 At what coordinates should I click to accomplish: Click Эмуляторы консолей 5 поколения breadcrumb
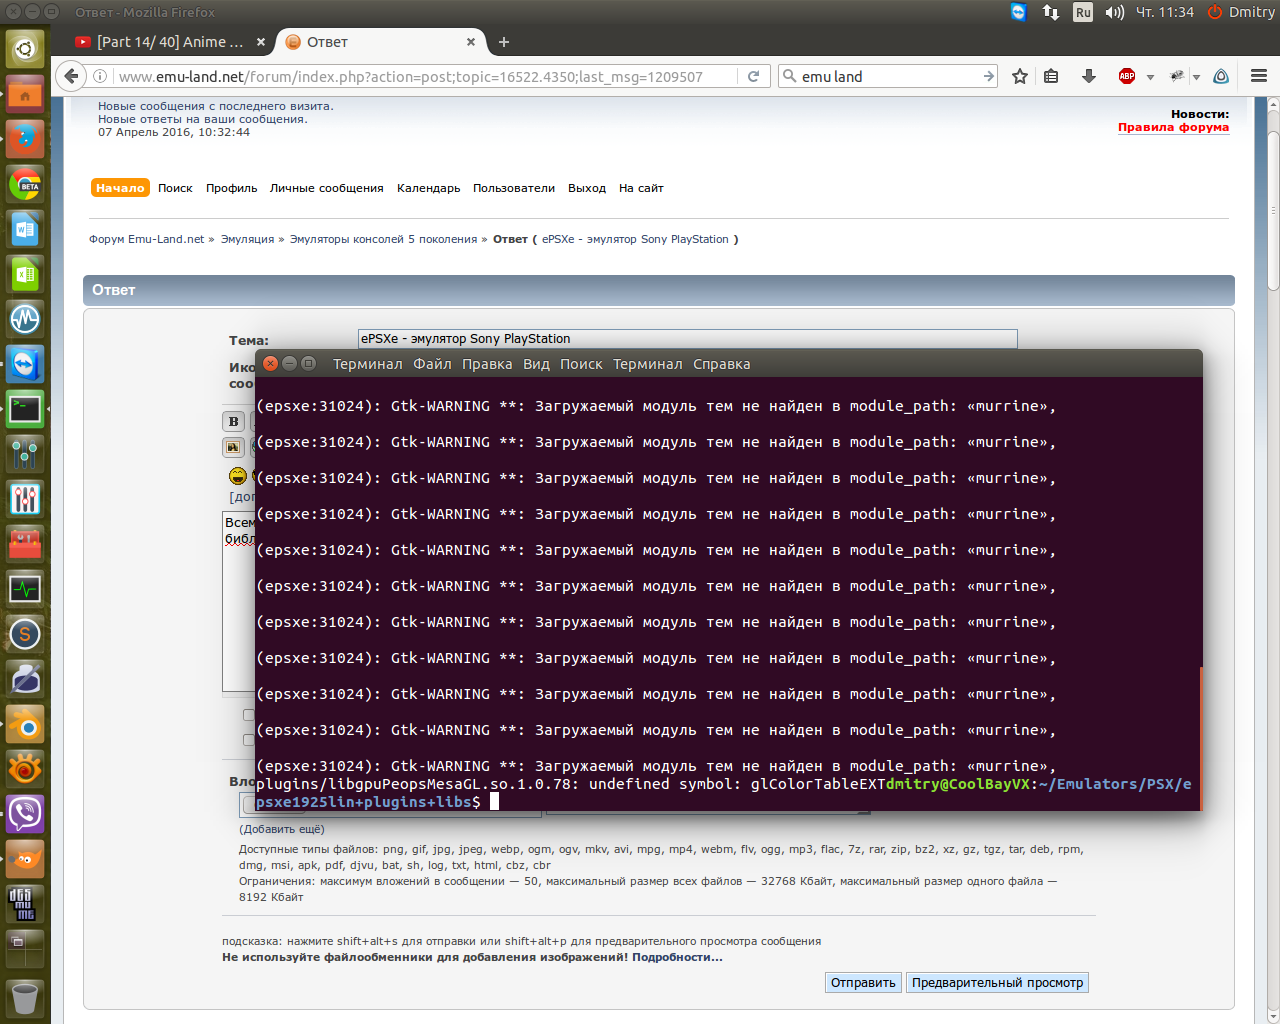click(x=383, y=239)
